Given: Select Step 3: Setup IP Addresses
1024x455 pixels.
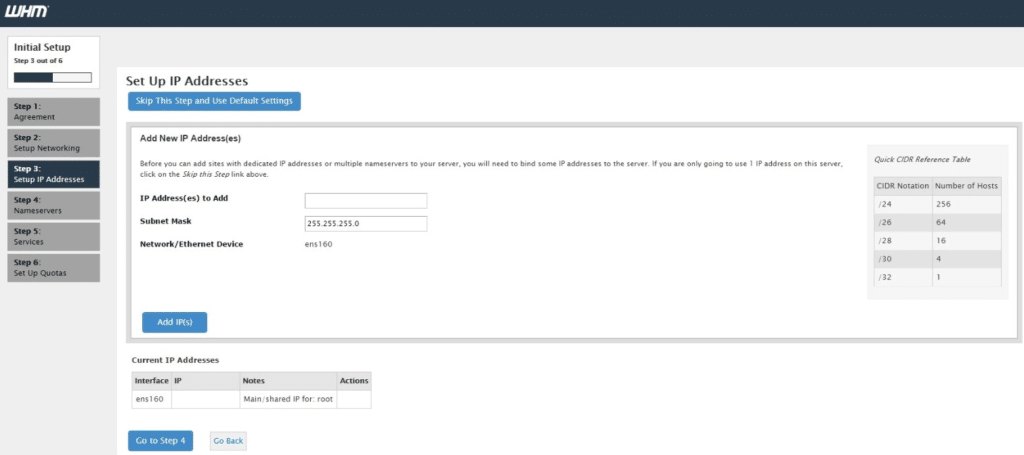Looking at the screenshot, I should coord(68,174).
